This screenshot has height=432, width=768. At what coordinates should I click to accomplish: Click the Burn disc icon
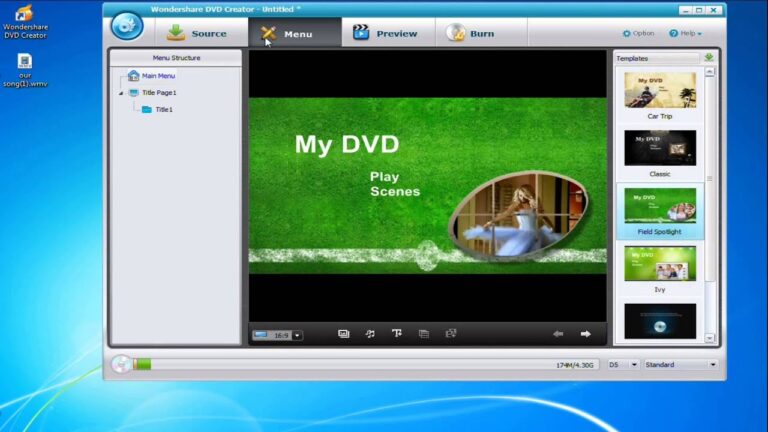455,32
